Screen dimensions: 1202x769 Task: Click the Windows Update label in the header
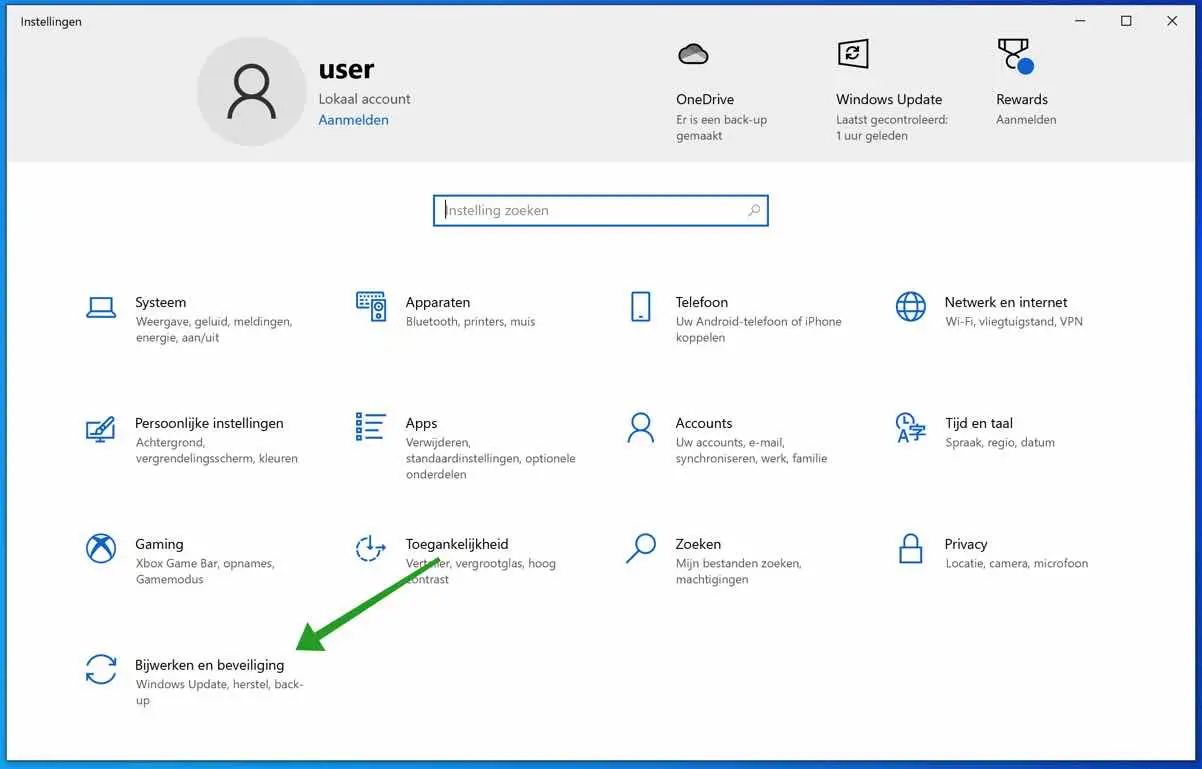tap(889, 99)
